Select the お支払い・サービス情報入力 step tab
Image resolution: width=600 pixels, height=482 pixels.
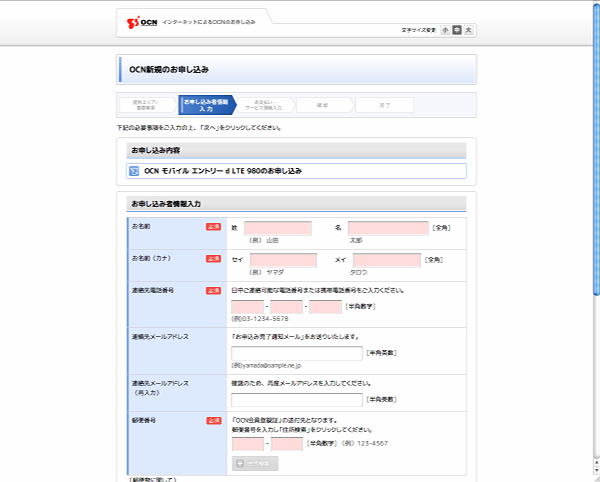(x=265, y=105)
